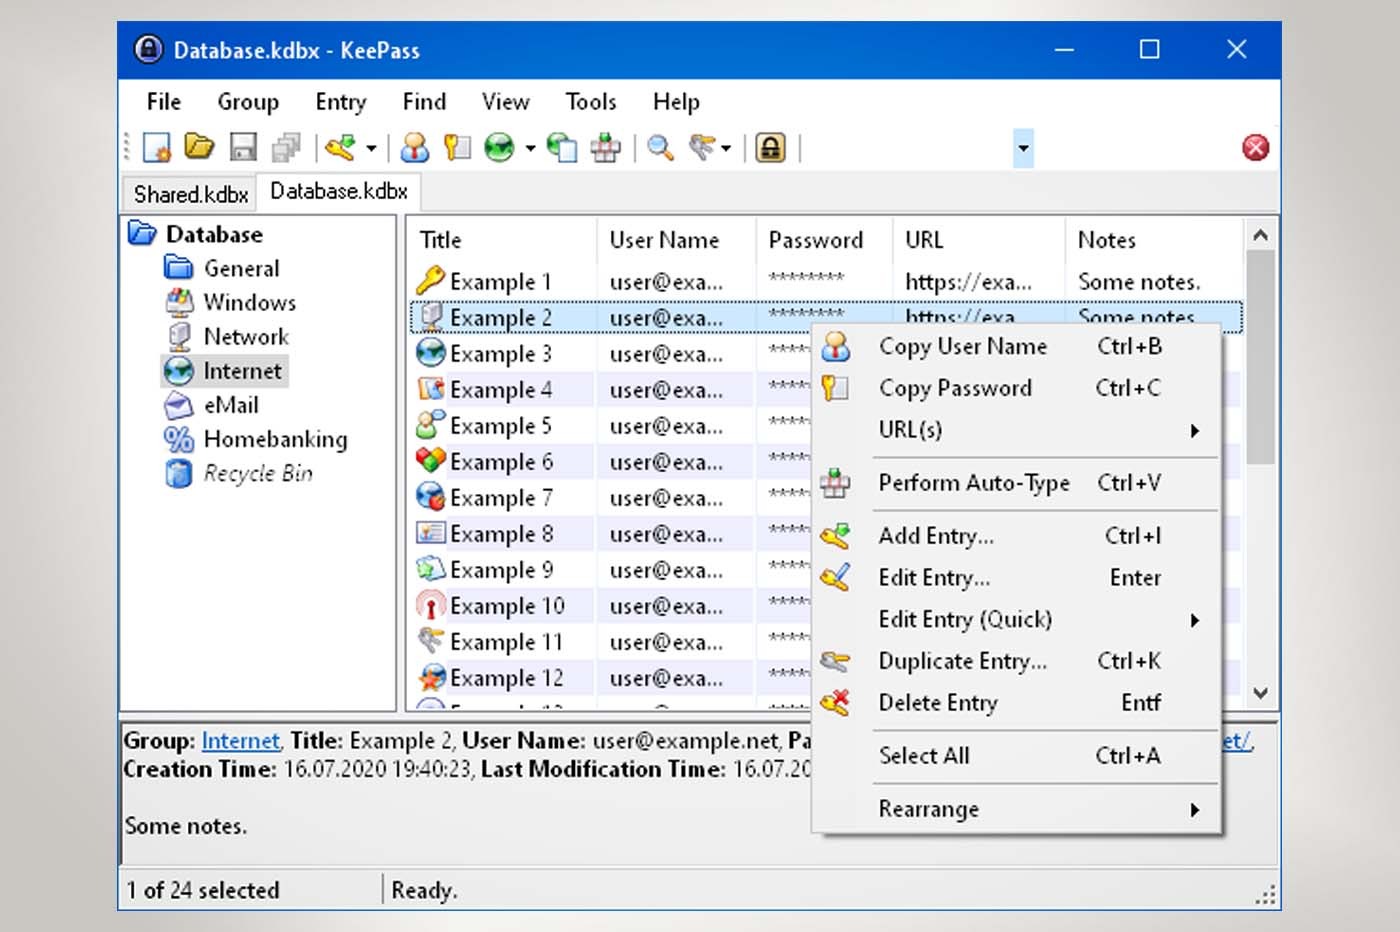This screenshot has width=1400, height=932.
Task: Open the Open URL dropdown arrow
Action: coord(530,149)
